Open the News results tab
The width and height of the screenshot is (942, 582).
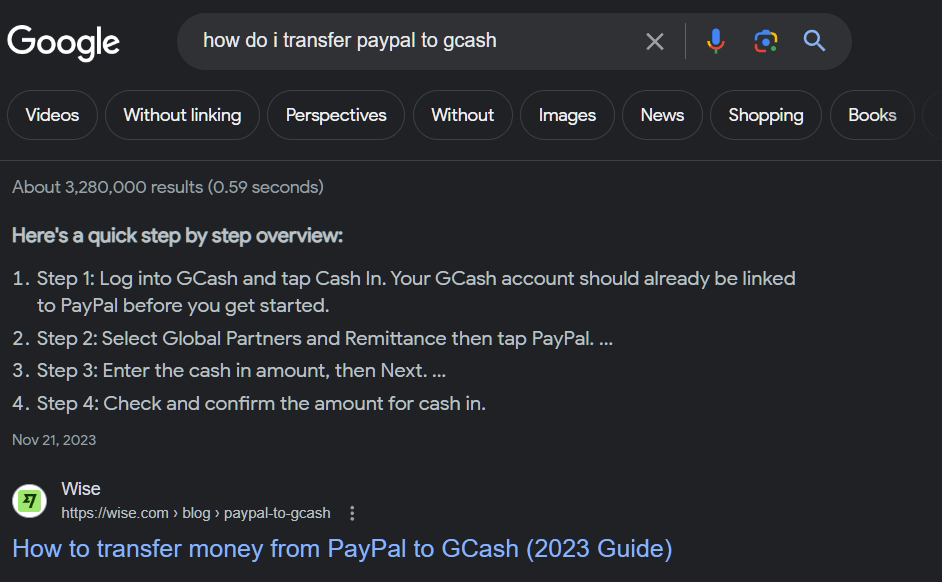pos(662,115)
